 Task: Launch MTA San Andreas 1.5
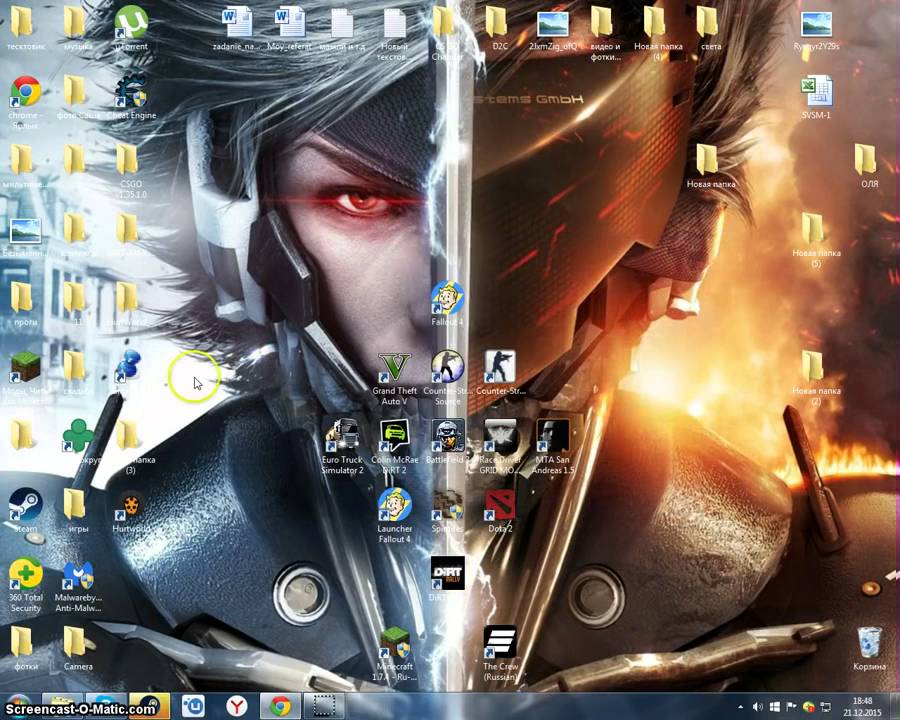553,447
